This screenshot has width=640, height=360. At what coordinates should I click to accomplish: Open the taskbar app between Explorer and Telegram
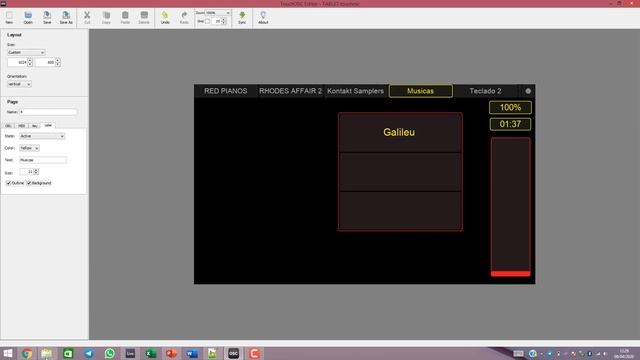tap(68, 353)
